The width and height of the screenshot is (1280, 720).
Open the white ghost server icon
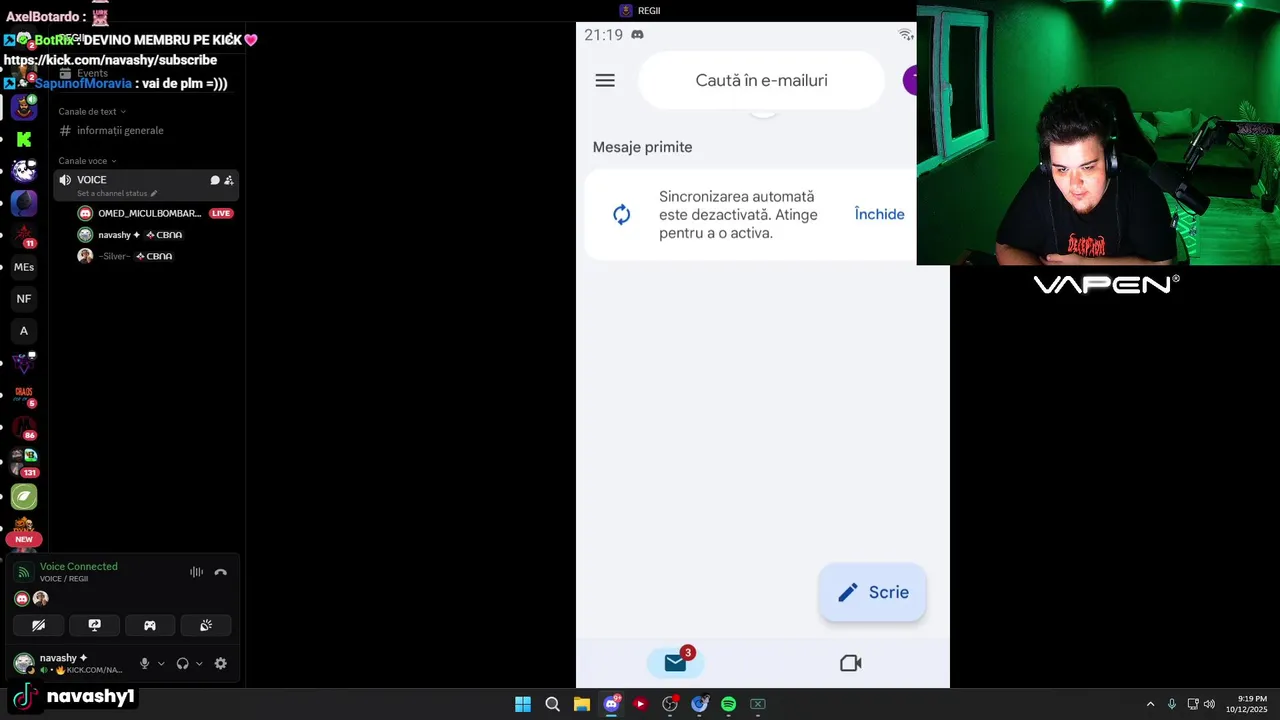pos(24,171)
